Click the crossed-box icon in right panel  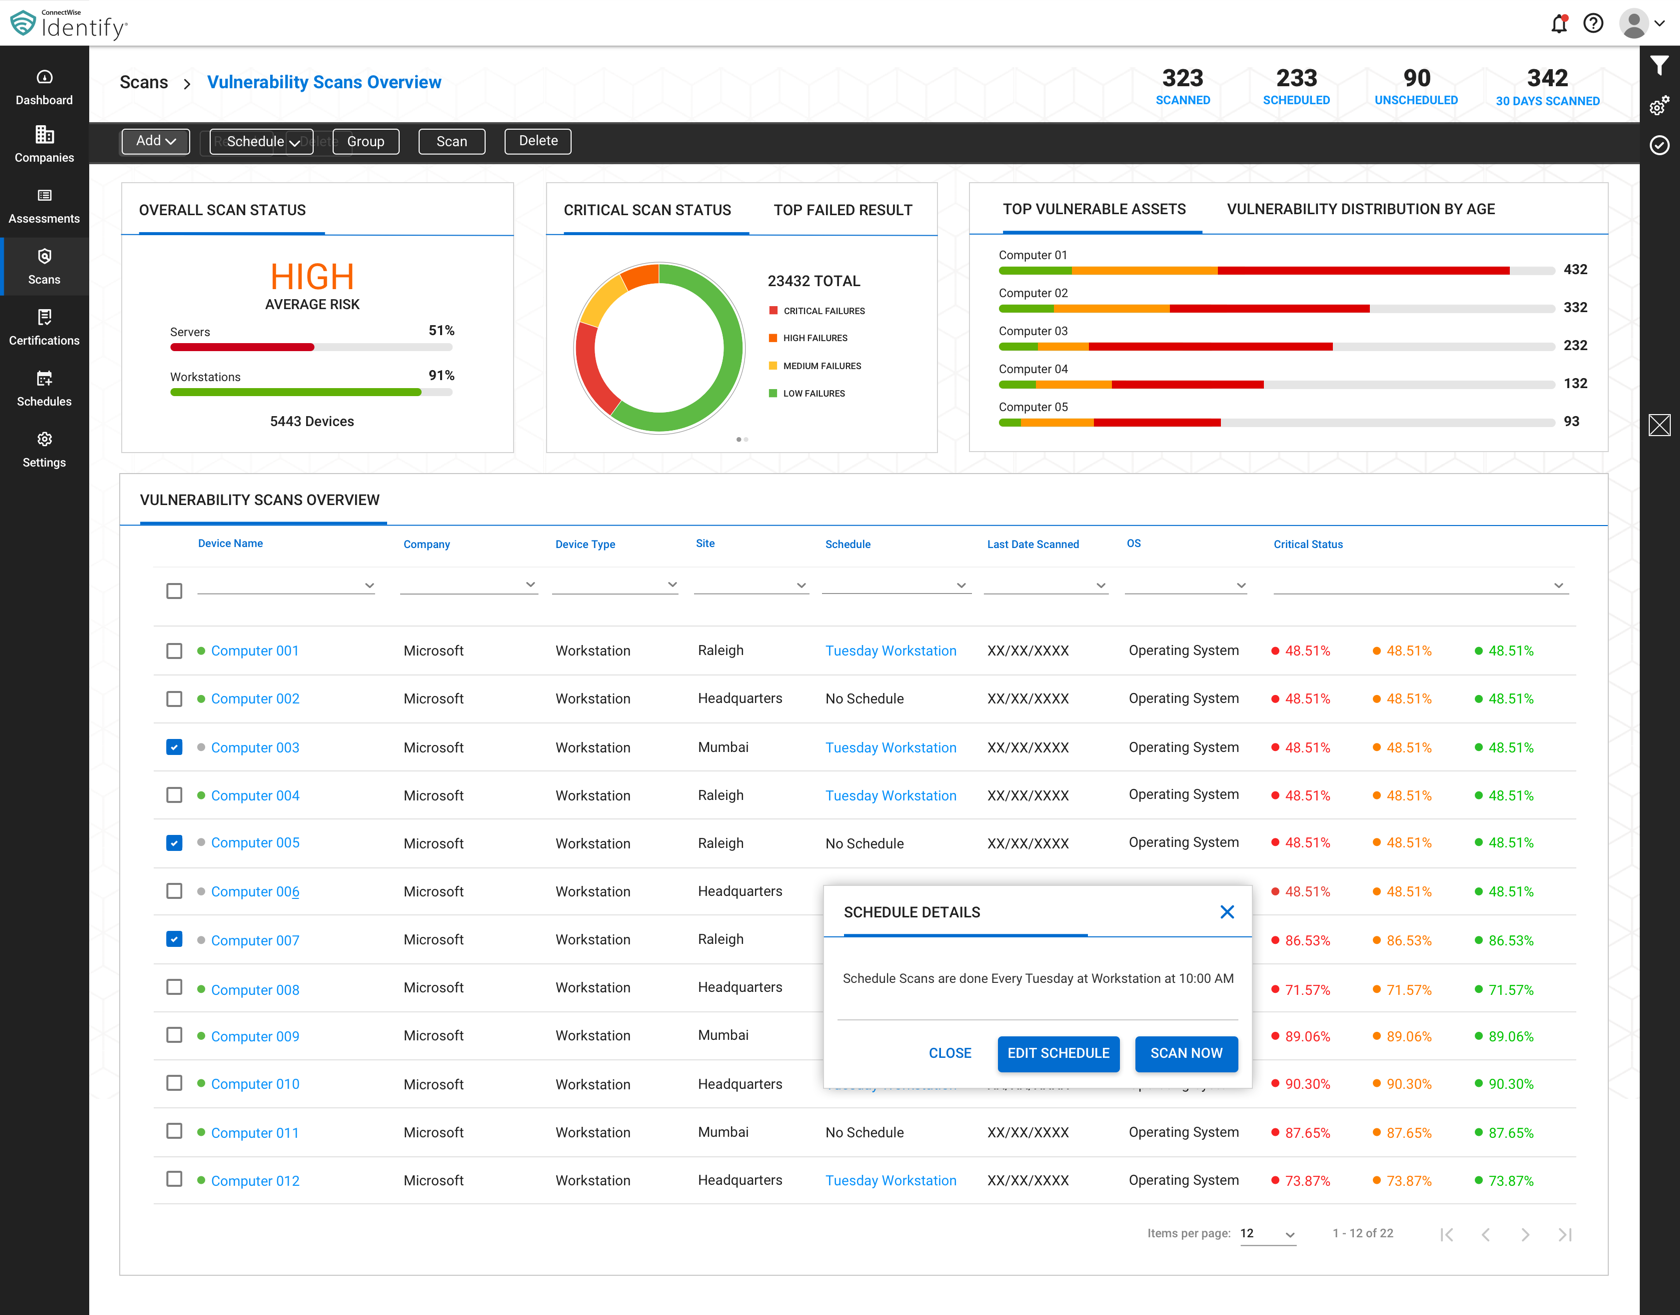(1660, 425)
